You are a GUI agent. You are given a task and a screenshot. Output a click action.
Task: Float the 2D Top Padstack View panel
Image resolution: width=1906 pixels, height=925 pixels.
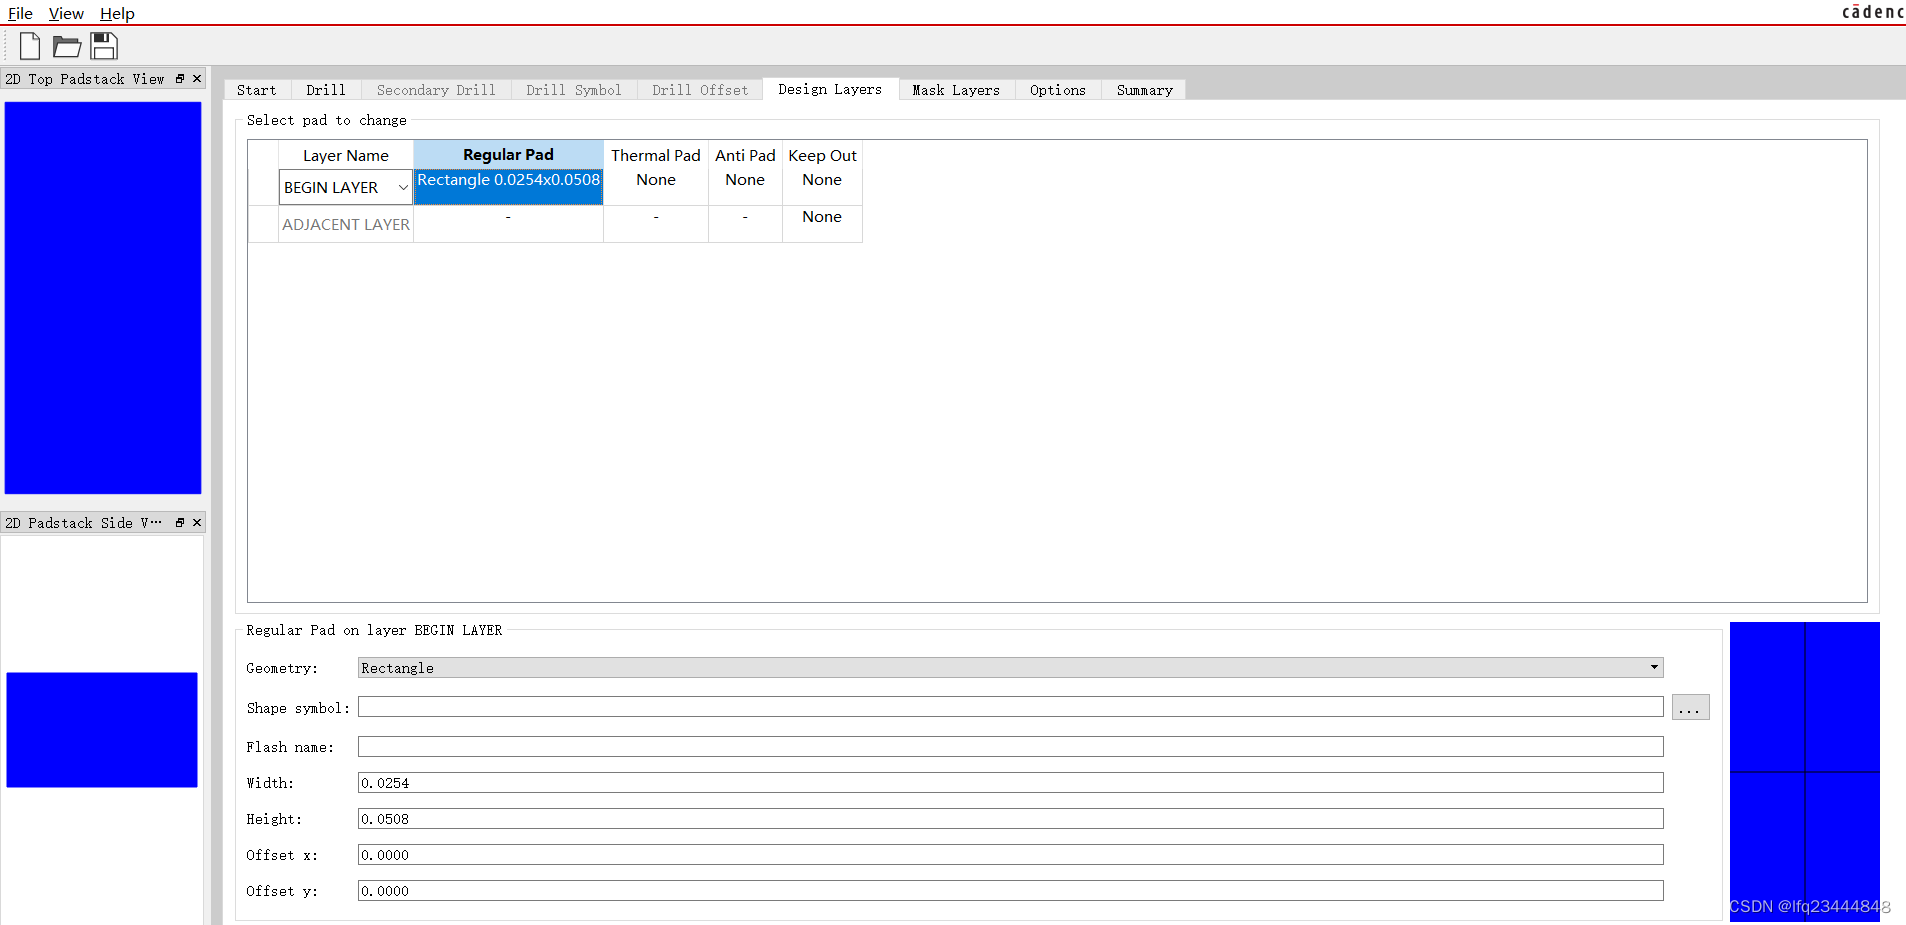coord(180,78)
